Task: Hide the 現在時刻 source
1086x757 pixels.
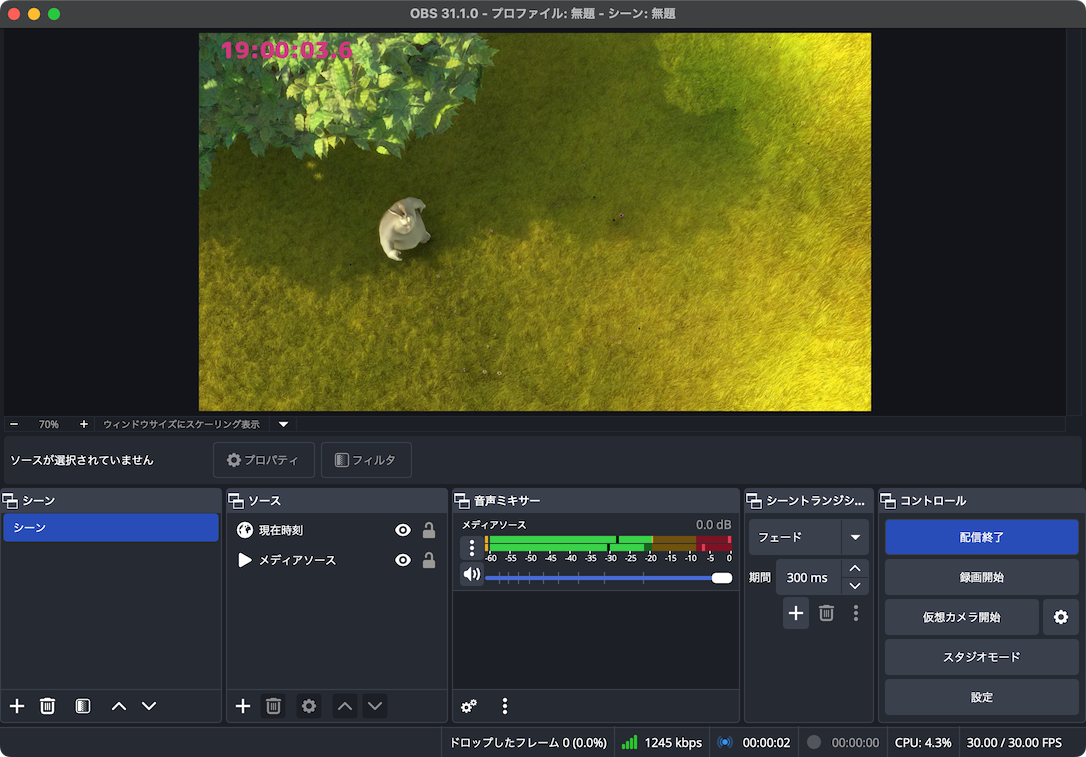Action: coord(402,530)
